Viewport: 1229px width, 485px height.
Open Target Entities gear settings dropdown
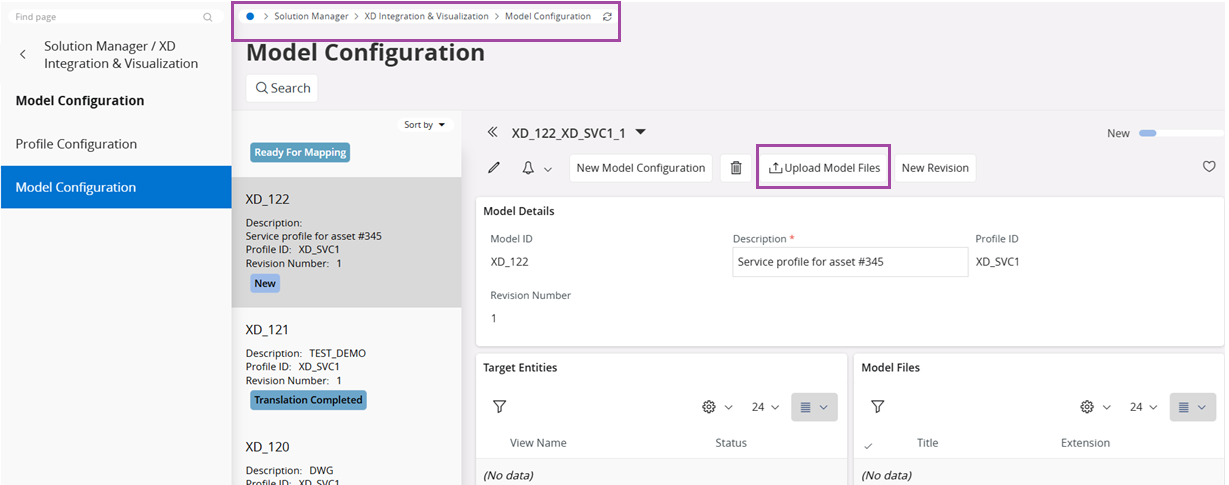tap(717, 407)
